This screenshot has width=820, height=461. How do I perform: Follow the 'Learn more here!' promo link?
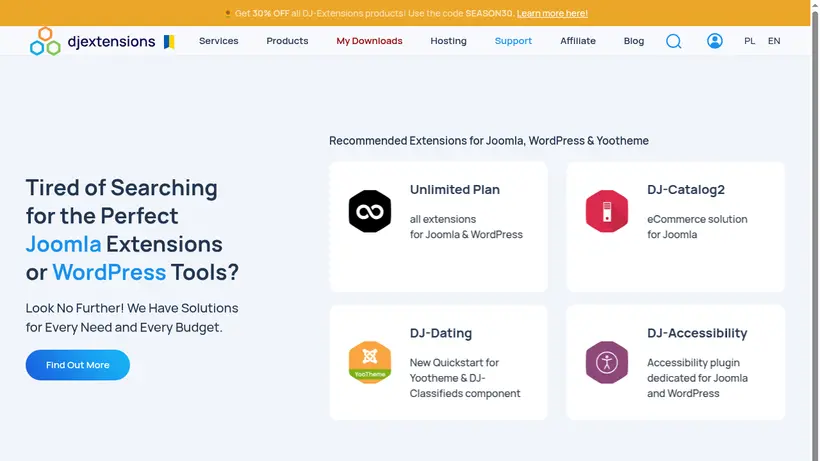pyautogui.click(x=552, y=14)
